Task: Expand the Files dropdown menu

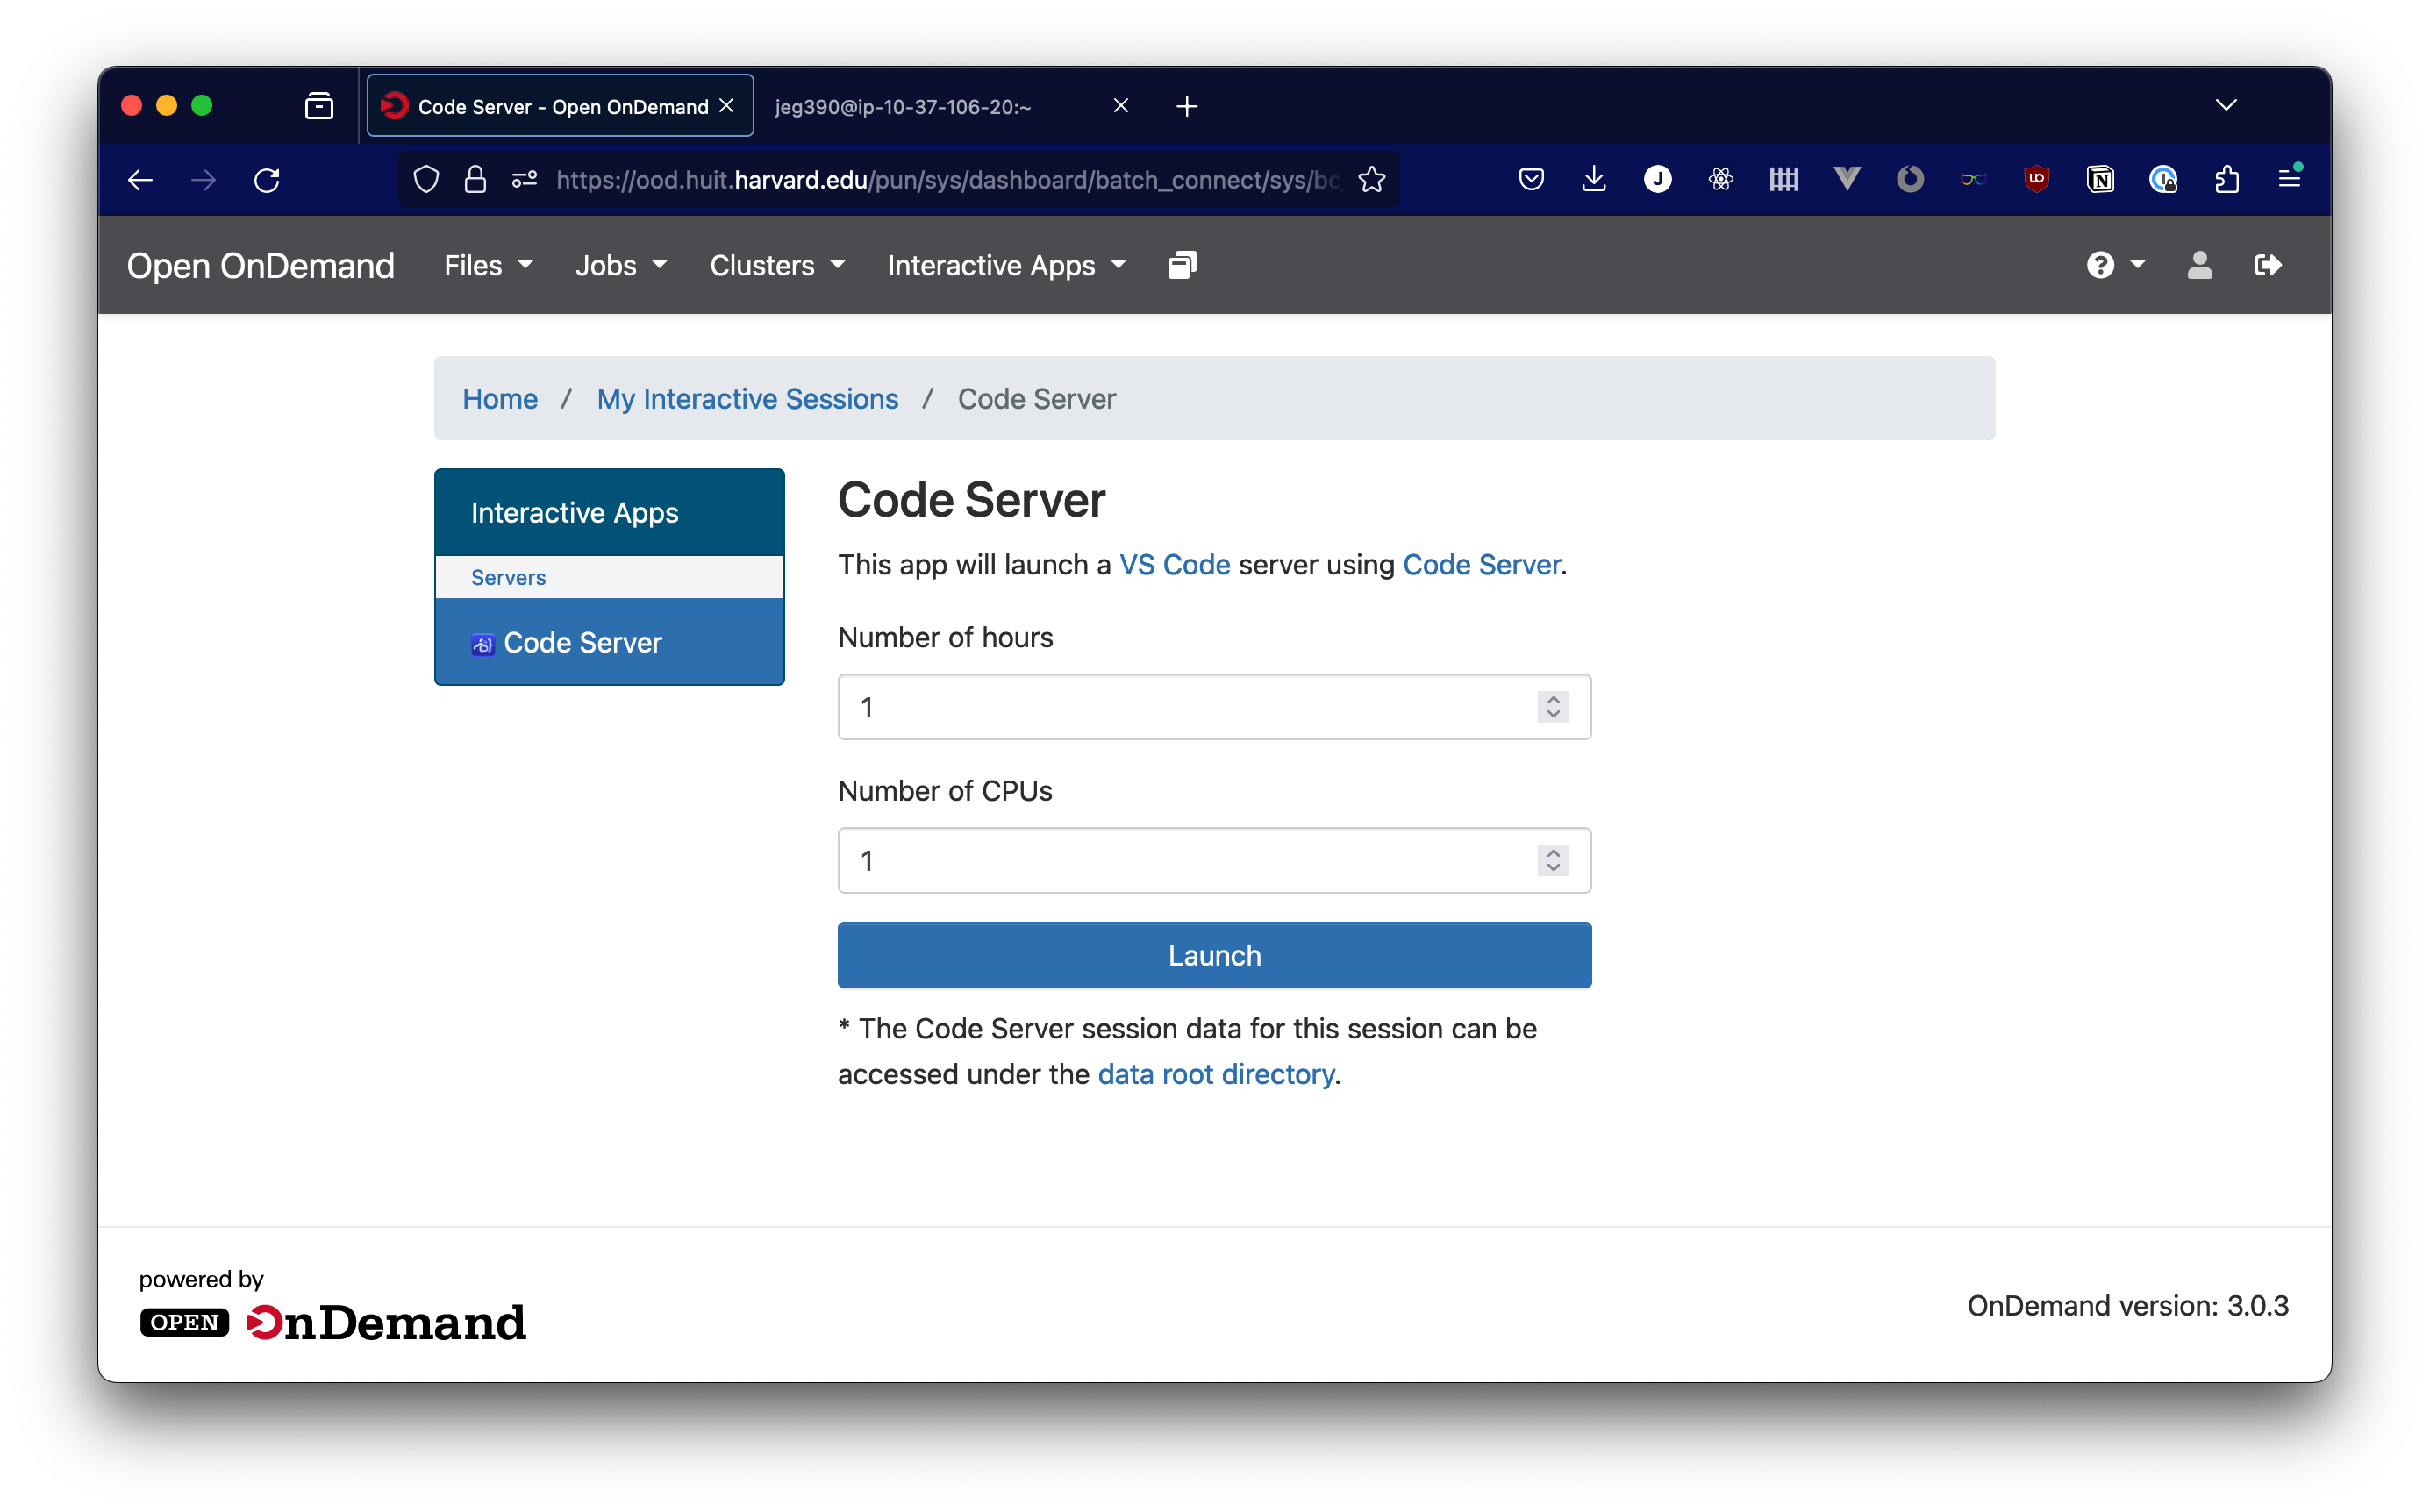Action: point(486,265)
